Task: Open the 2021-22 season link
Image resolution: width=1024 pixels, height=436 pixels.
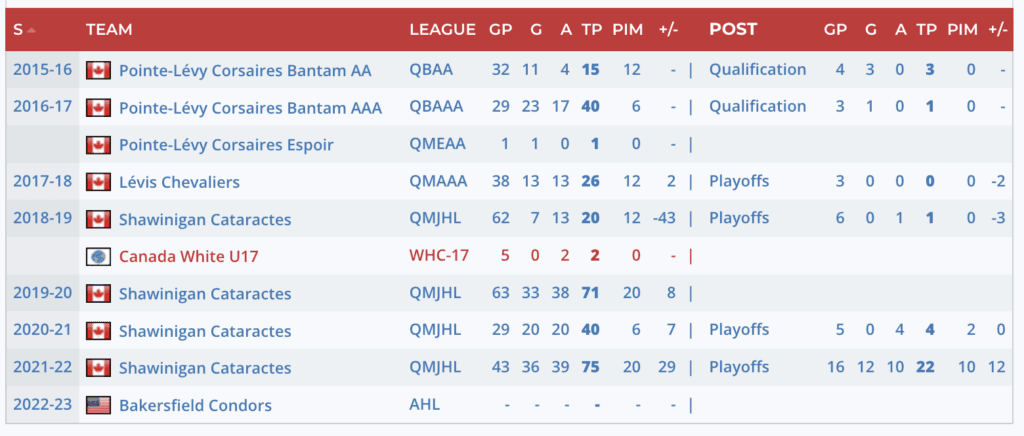Action: 42,369
